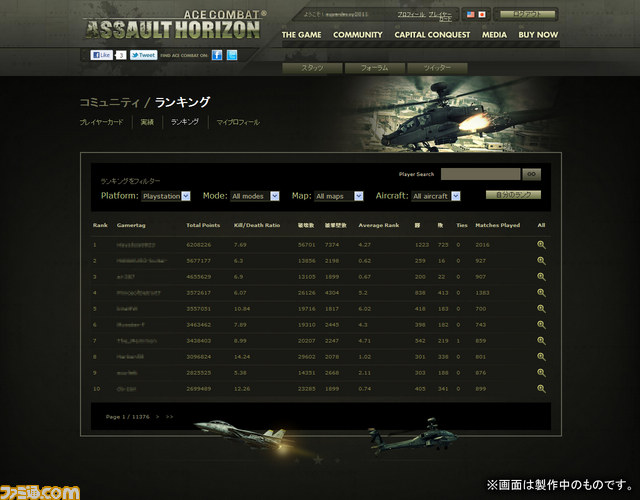640x500 pixels.
Task: Click magnifier icon in rank 3 row
Action: (x=541, y=277)
